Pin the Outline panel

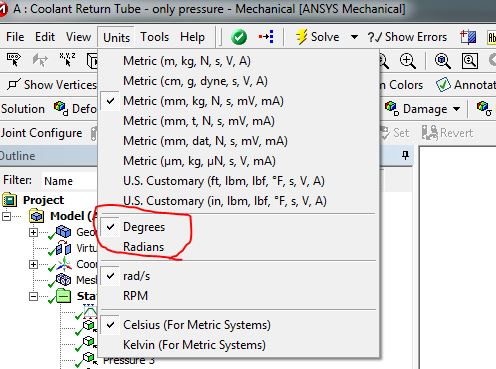click(405, 155)
